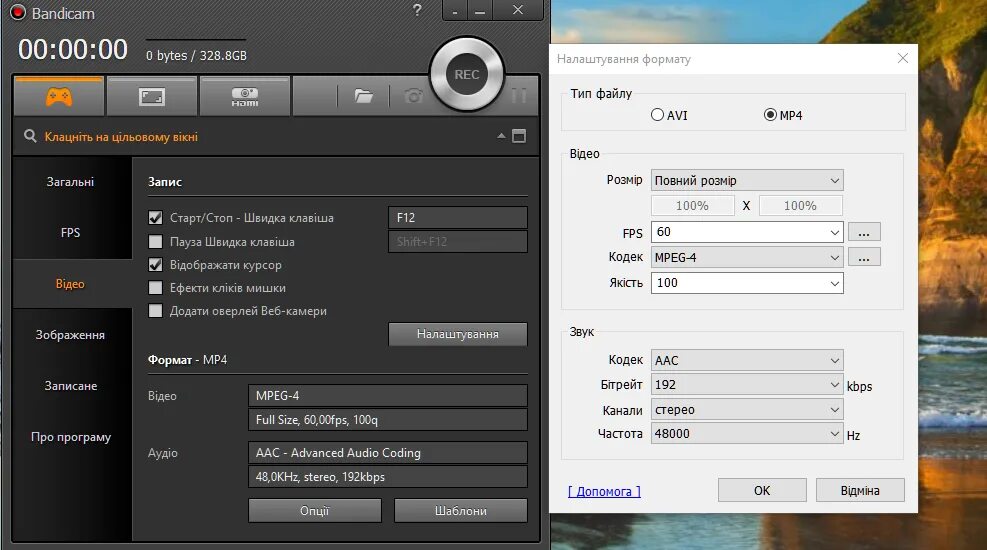Select MP4 file type radio button

(x=770, y=115)
